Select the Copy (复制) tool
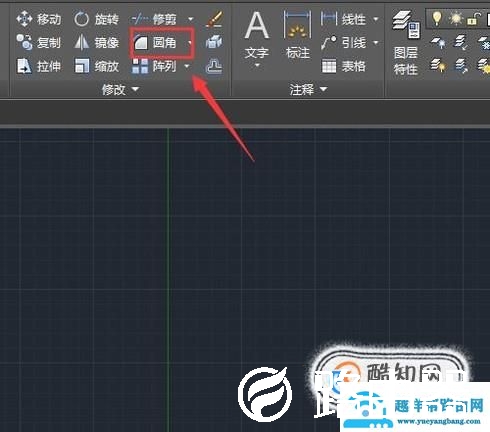Screen dimensions: 490x432 coord(39,43)
